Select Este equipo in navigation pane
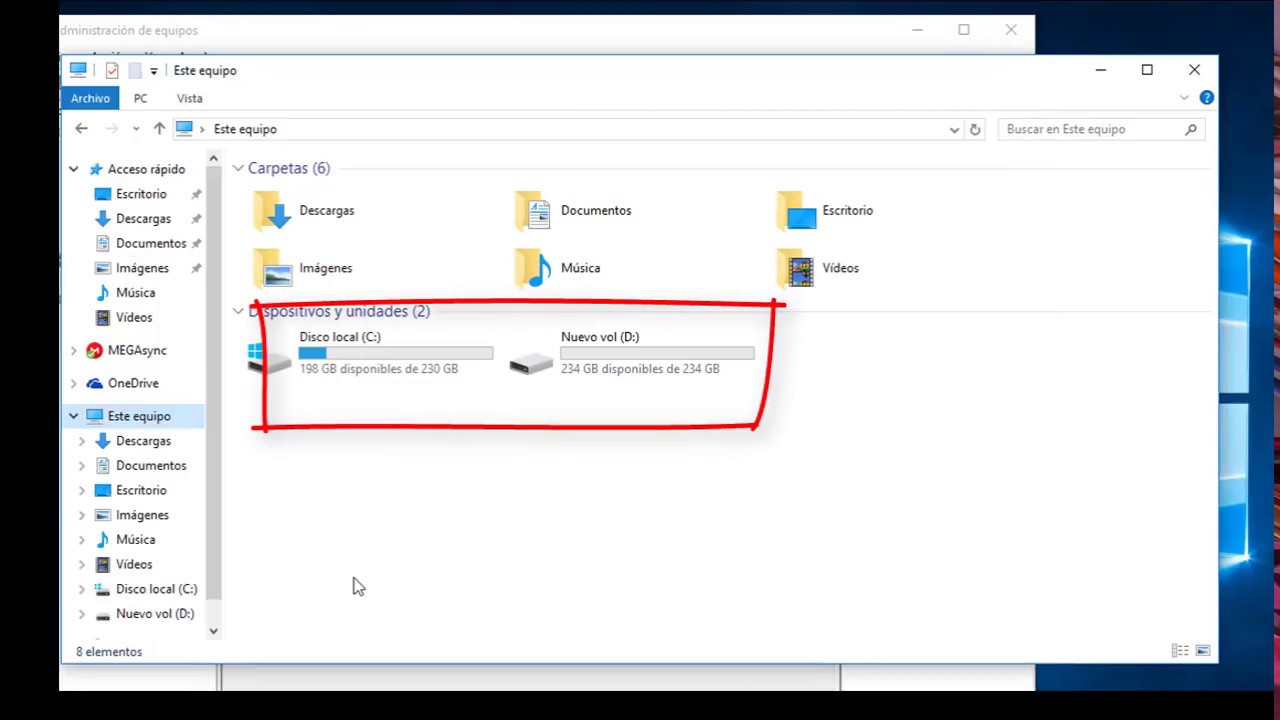The width and height of the screenshot is (1280, 720). (x=139, y=416)
